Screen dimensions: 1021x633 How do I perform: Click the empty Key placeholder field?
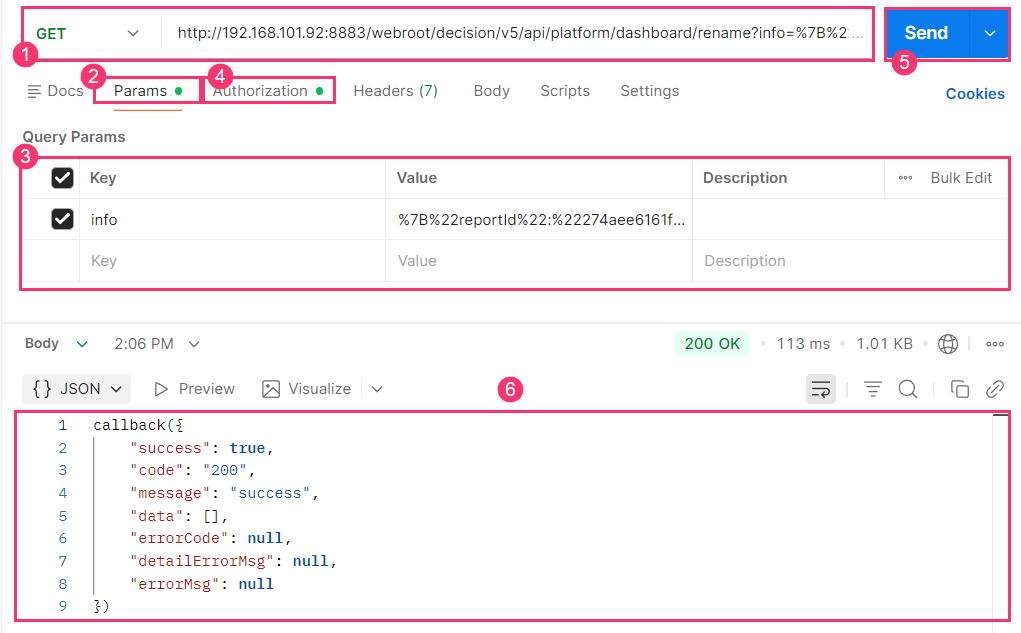pyautogui.click(x=232, y=260)
